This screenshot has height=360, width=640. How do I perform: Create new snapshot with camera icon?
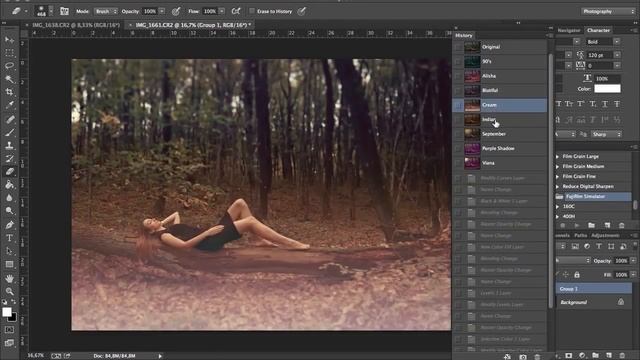pos(522,357)
